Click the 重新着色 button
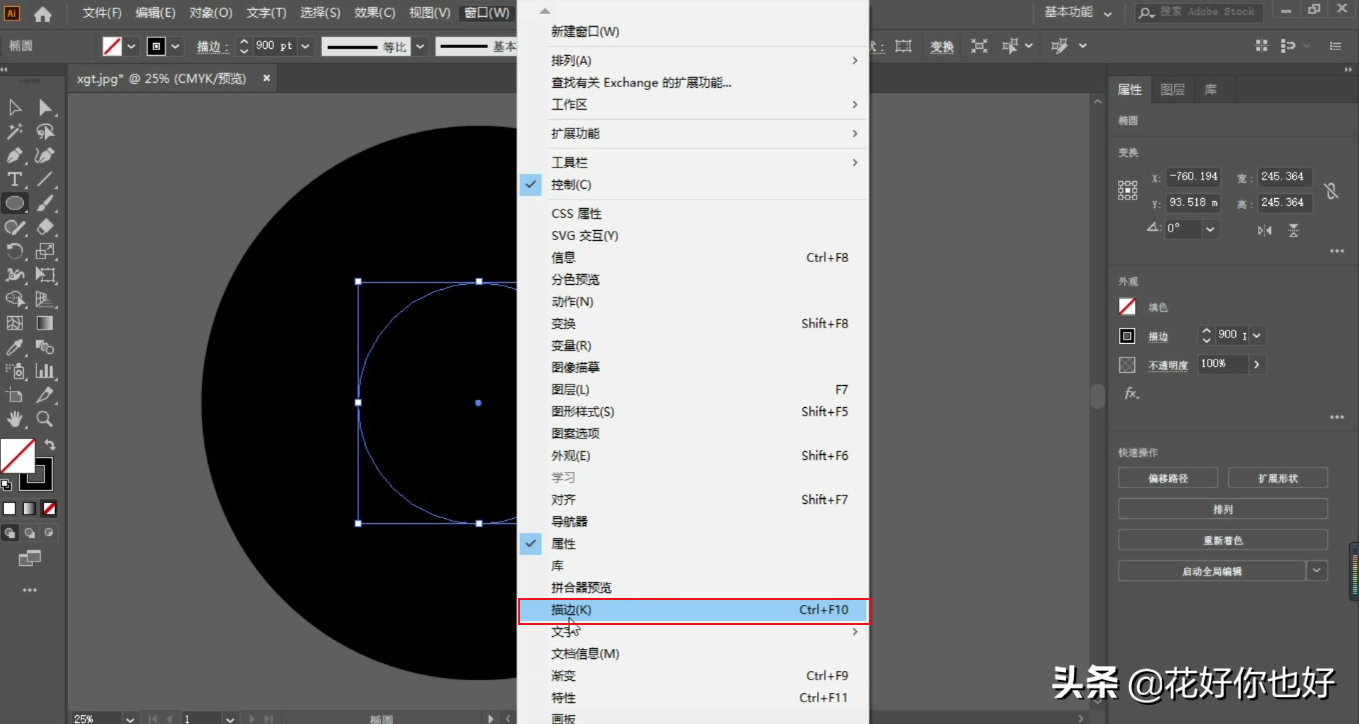 pos(1223,540)
